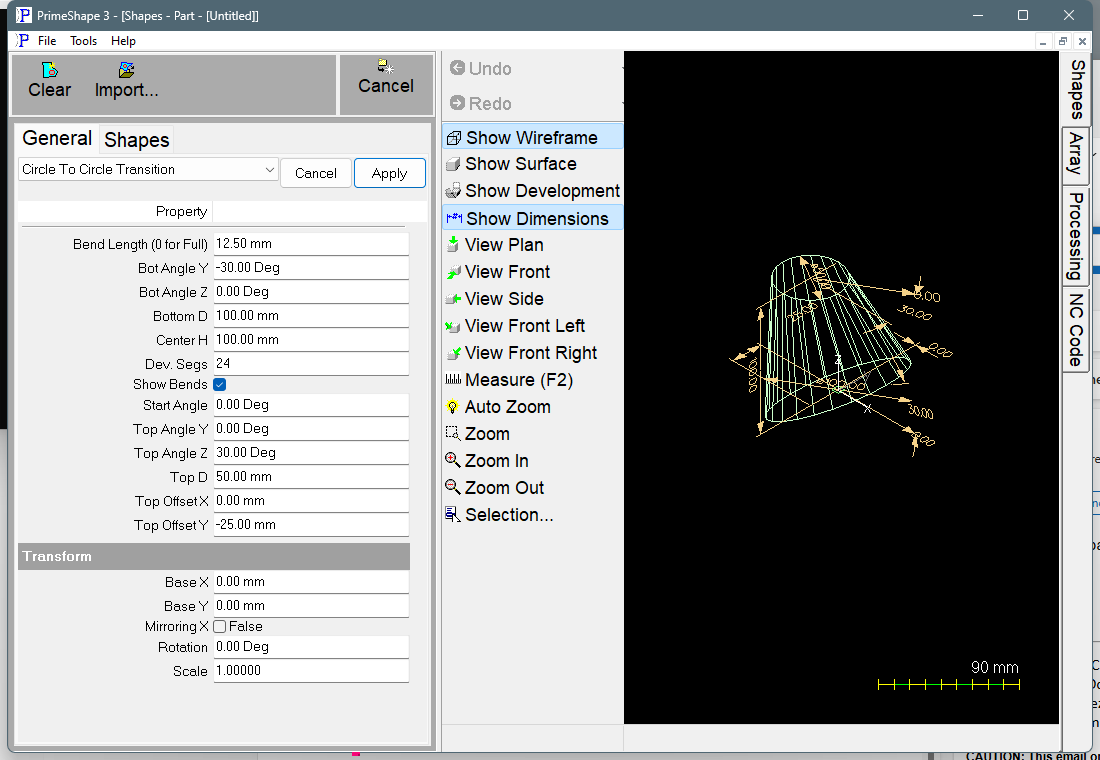Switch to View Front icon
Screen dimensions: 1100x760
pyautogui.click(x=453, y=272)
